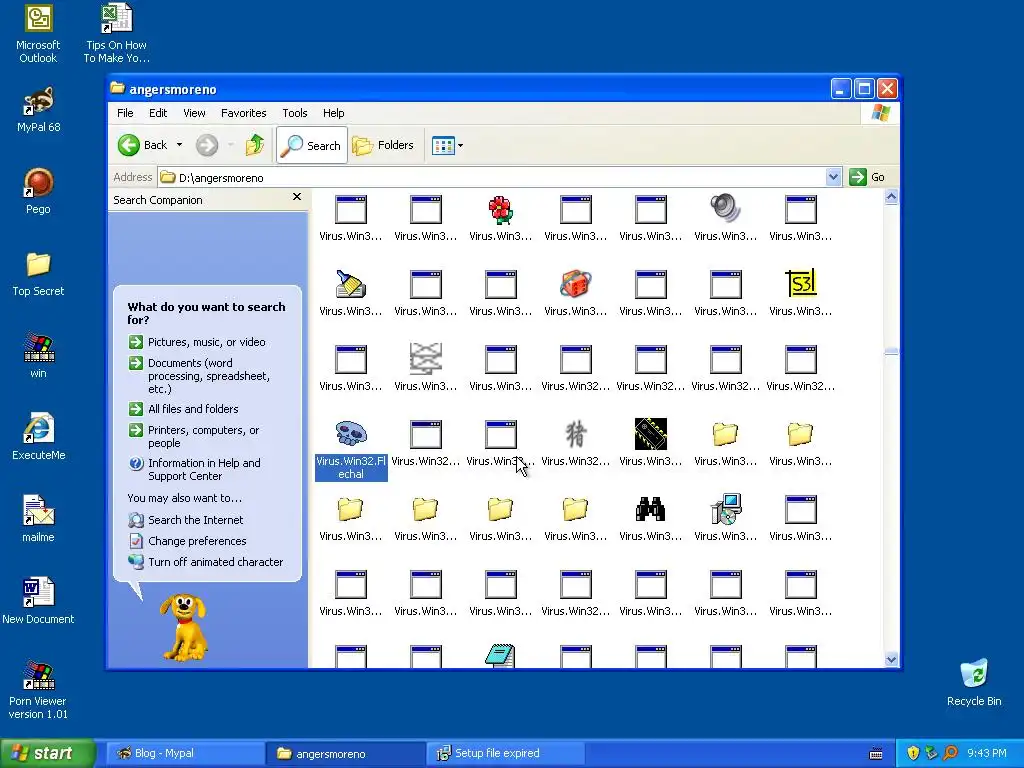Viewport: 1024px width, 768px height.
Task: Select the teal notepad file icon
Action: tap(500, 655)
